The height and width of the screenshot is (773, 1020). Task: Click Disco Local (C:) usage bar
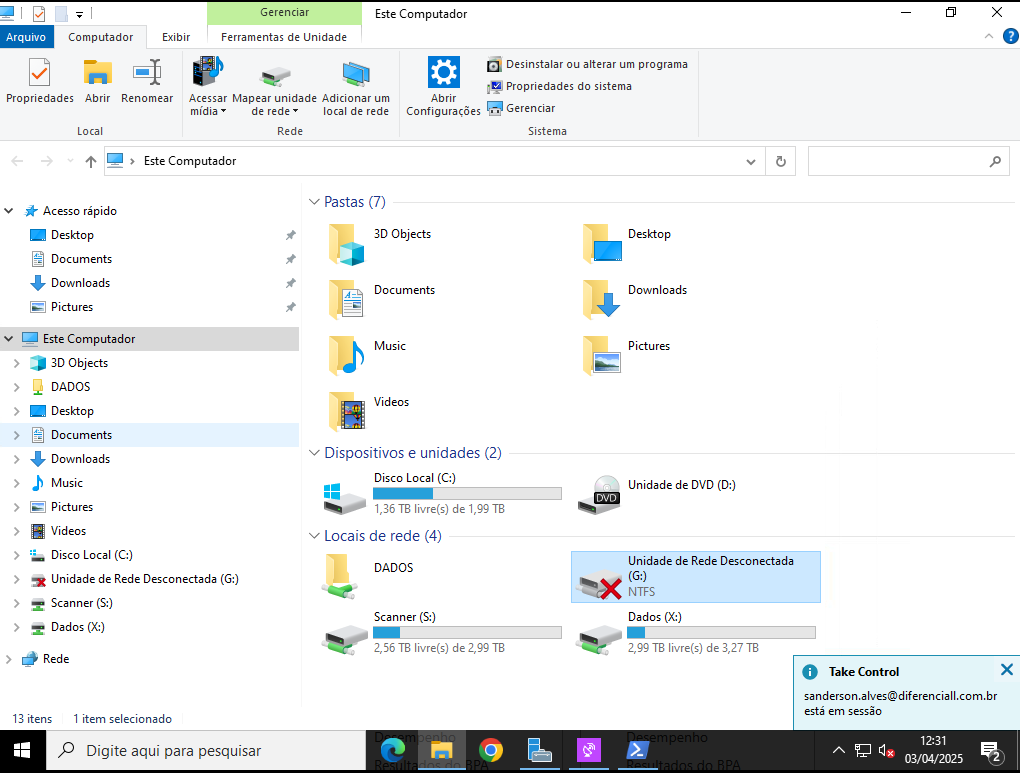click(x=467, y=494)
